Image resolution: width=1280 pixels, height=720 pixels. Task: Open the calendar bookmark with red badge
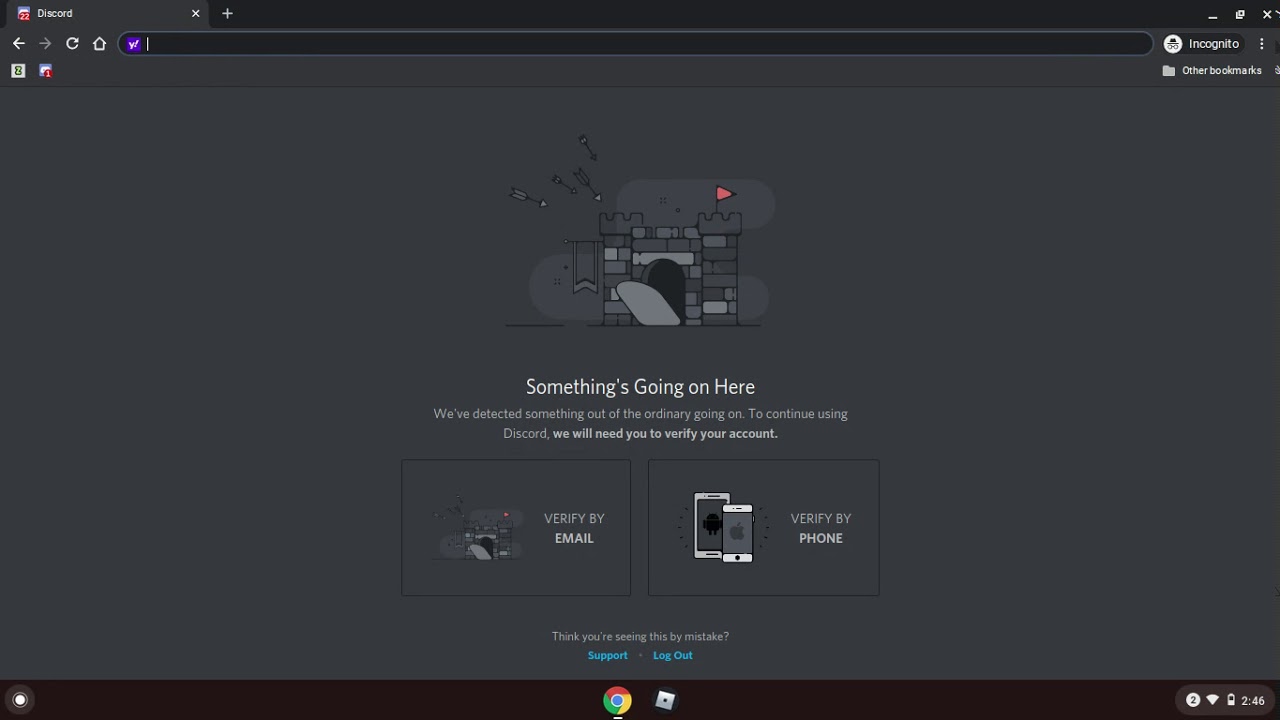[45, 71]
